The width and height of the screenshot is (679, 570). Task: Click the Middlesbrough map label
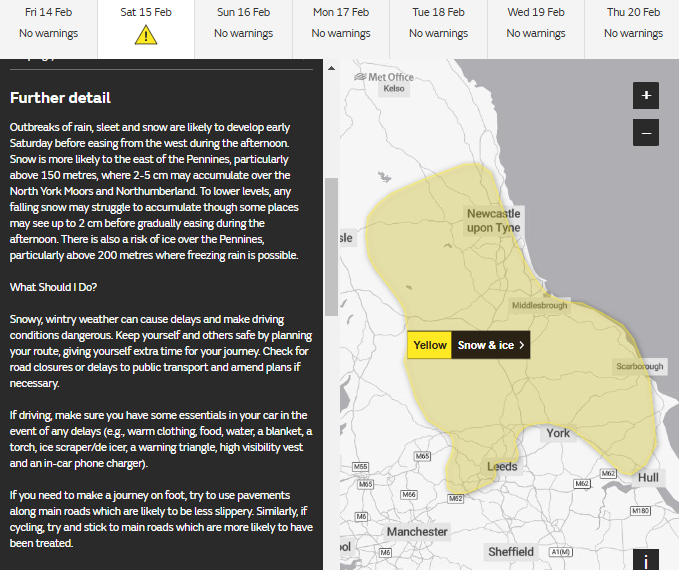539,305
